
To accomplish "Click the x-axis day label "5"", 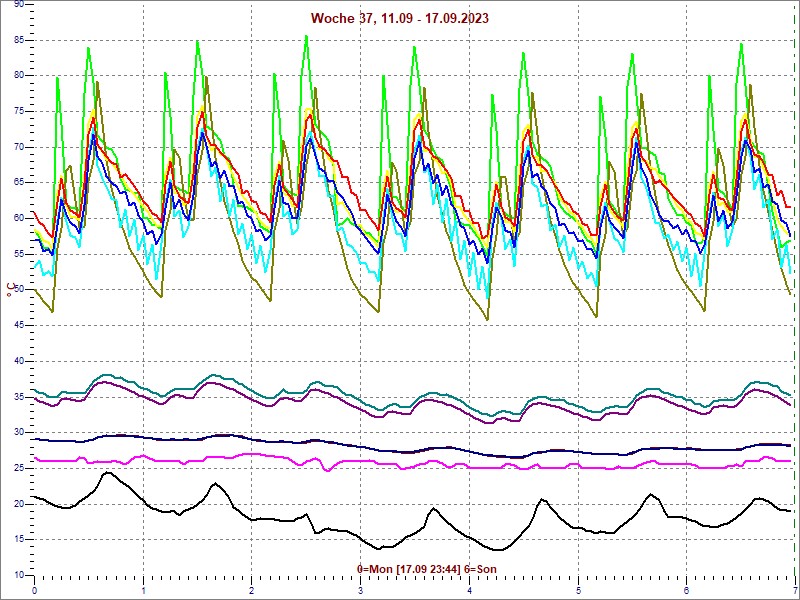I will [x=578, y=591].
